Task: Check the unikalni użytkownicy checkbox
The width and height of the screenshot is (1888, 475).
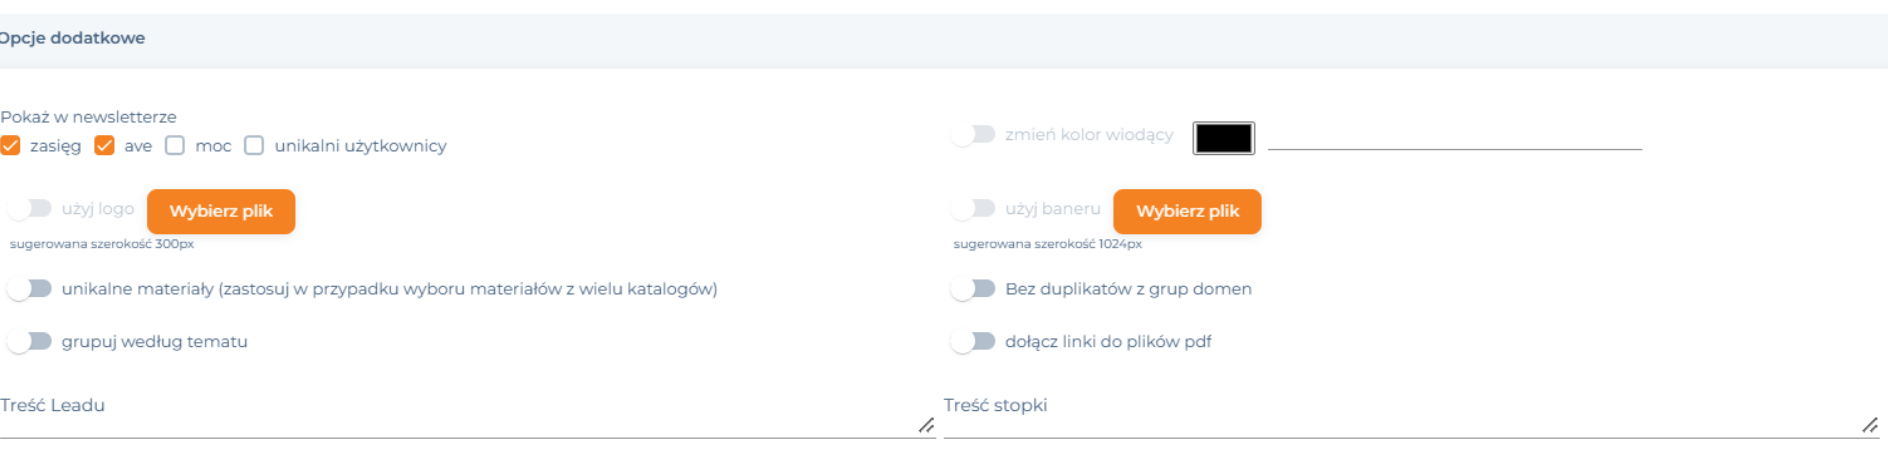Action: (254, 146)
